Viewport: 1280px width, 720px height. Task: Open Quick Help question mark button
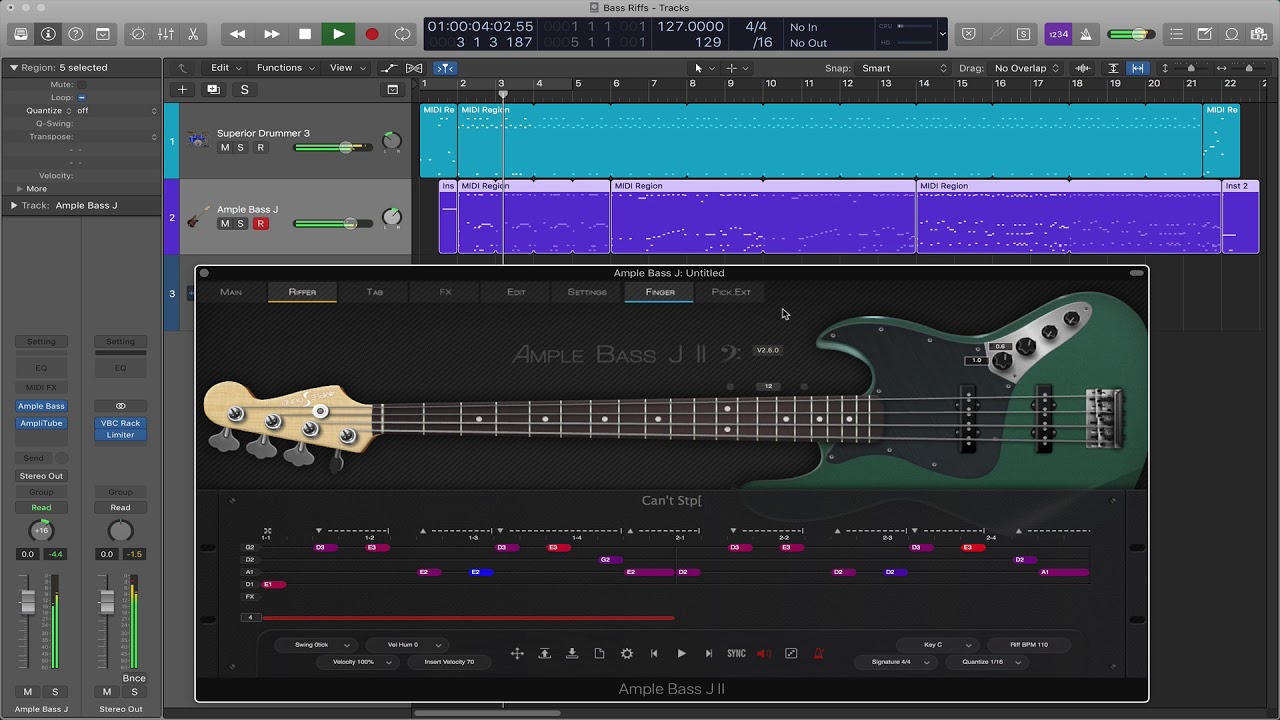tap(76, 34)
